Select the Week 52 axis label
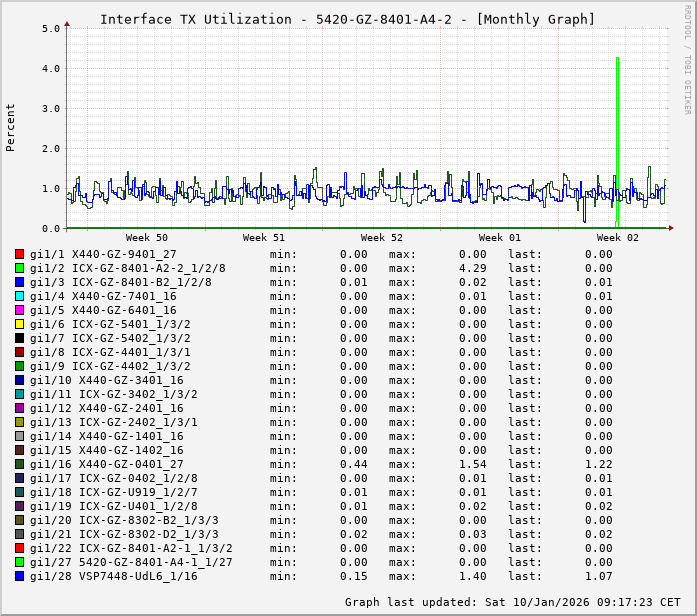Viewport: 697px width, 616px height. coord(381,238)
